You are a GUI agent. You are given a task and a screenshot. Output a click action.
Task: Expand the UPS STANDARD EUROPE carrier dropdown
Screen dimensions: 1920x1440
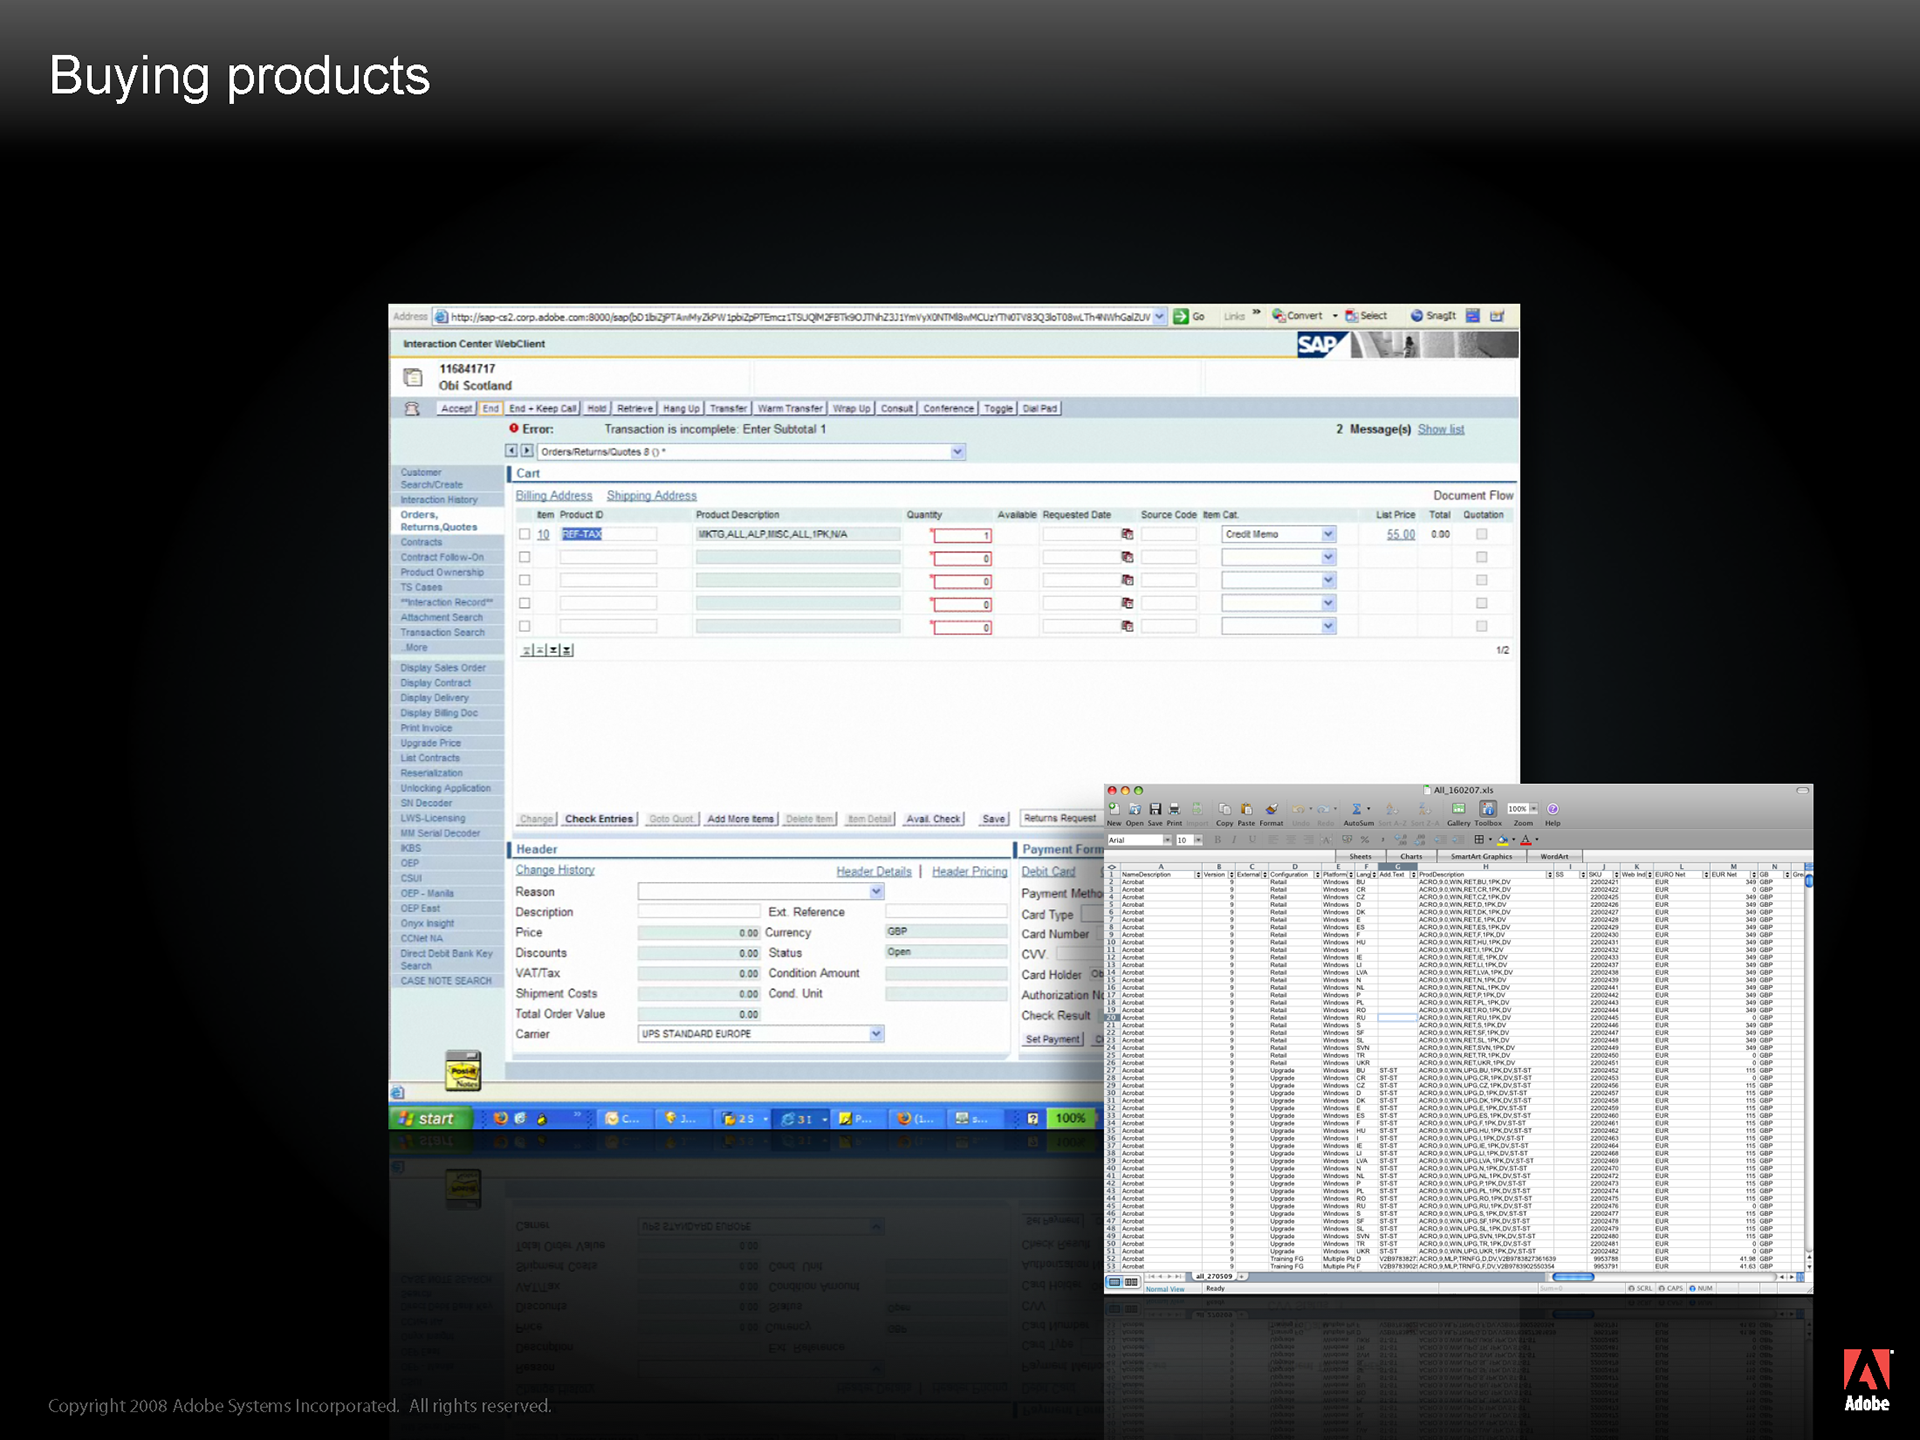click(876, 1034)
